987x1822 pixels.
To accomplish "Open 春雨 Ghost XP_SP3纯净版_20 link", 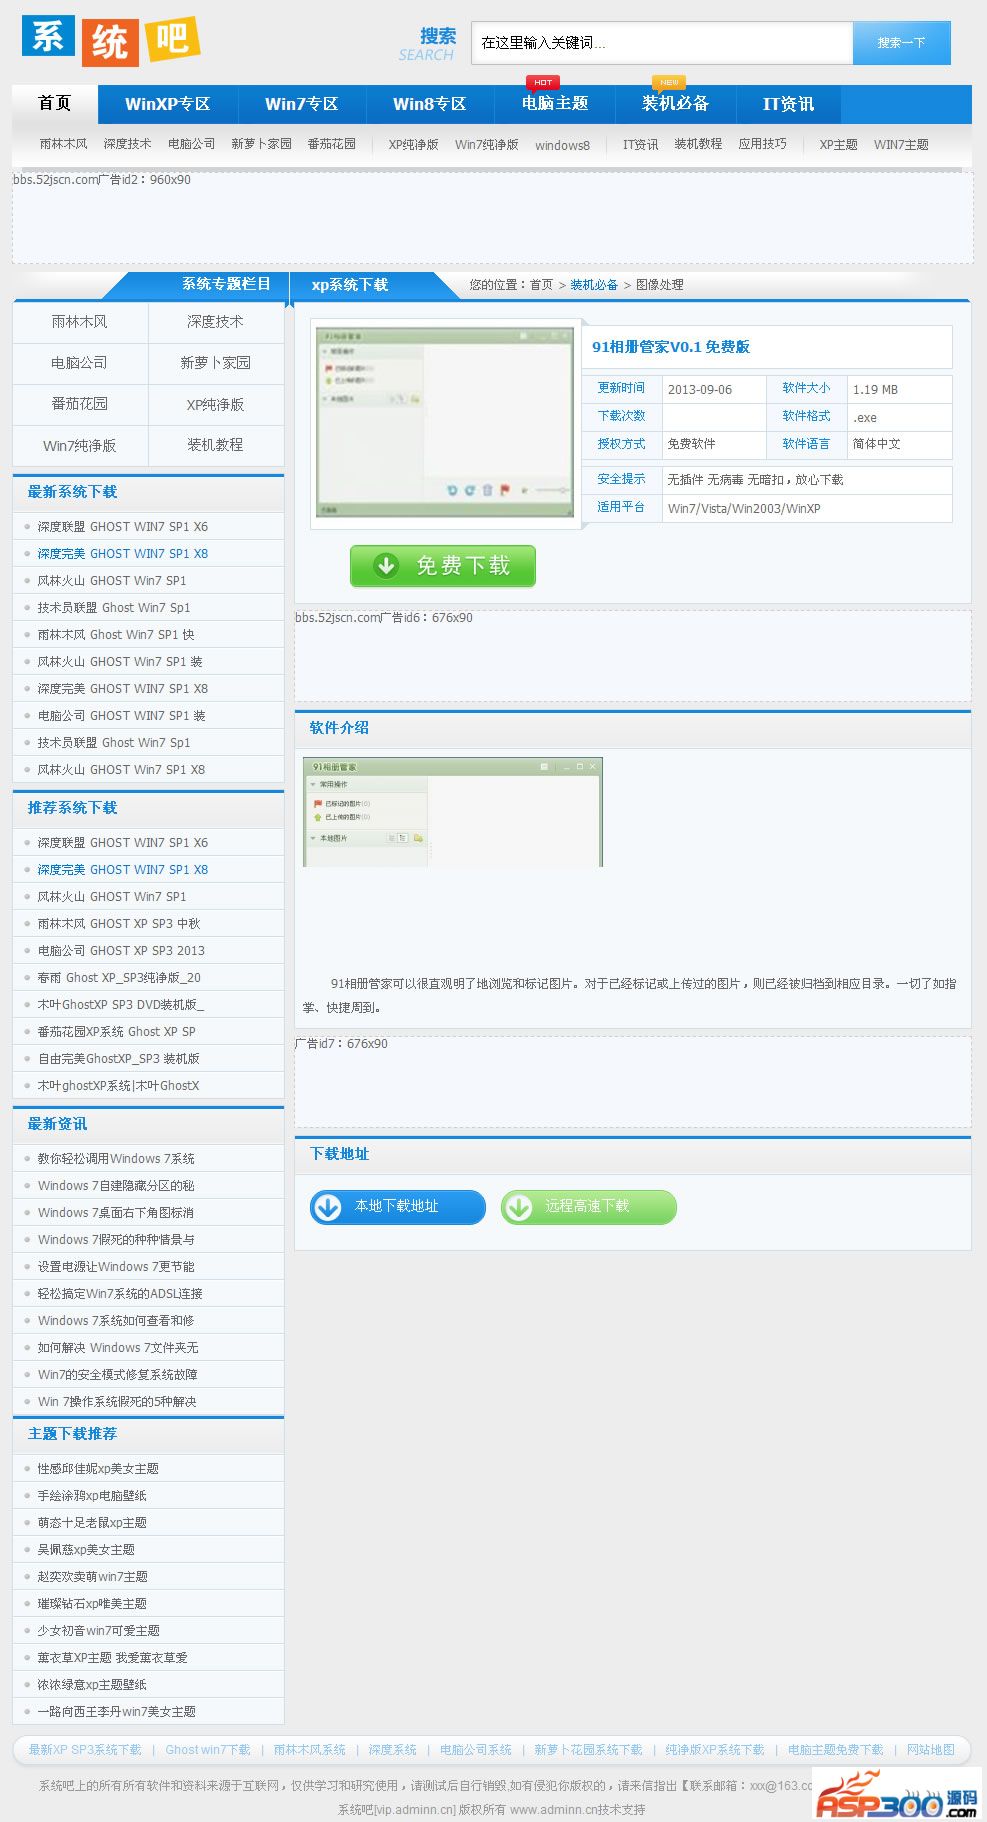I will [119, 978].
